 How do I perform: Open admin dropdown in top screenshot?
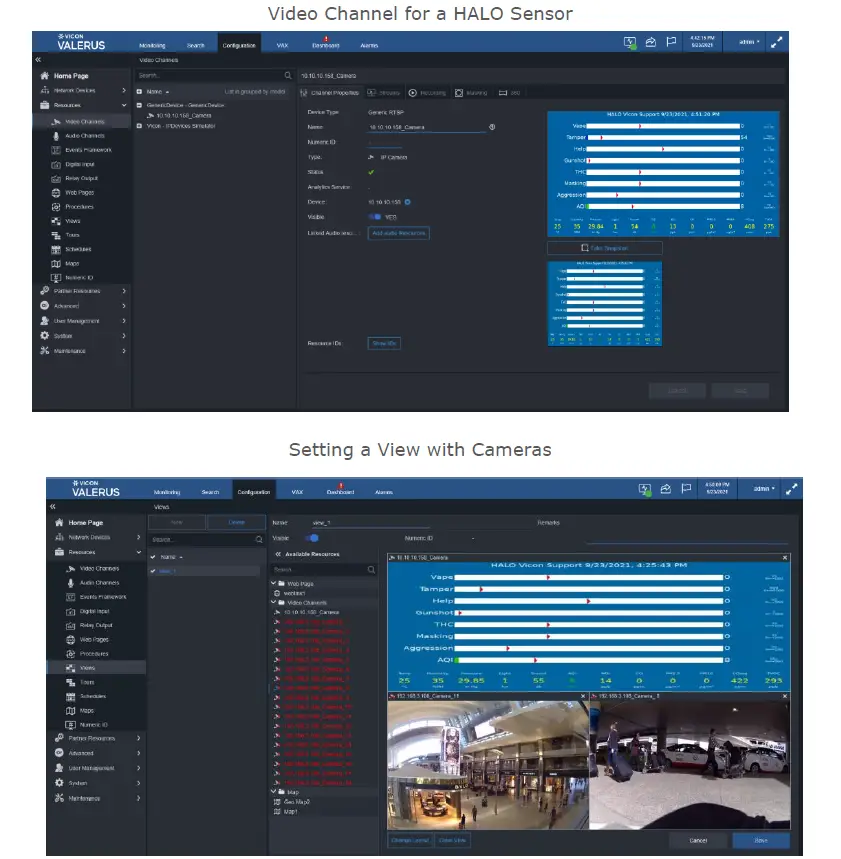749,42
